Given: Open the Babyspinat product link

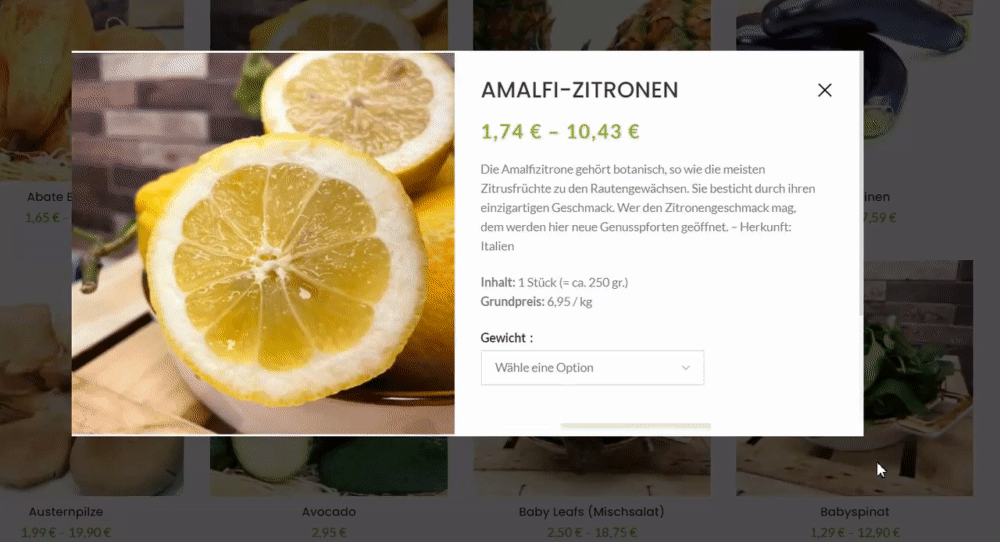Looking at the screenshot, I should point(855,512).
